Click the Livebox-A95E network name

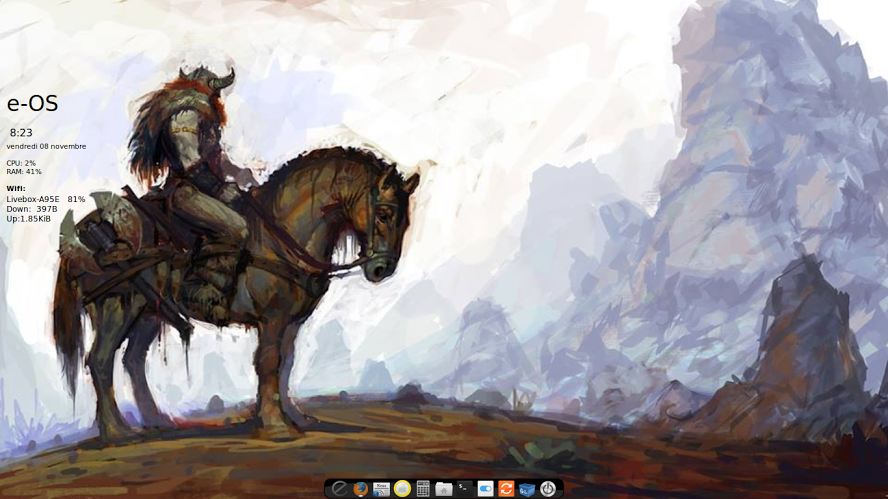tap(33, 199)
